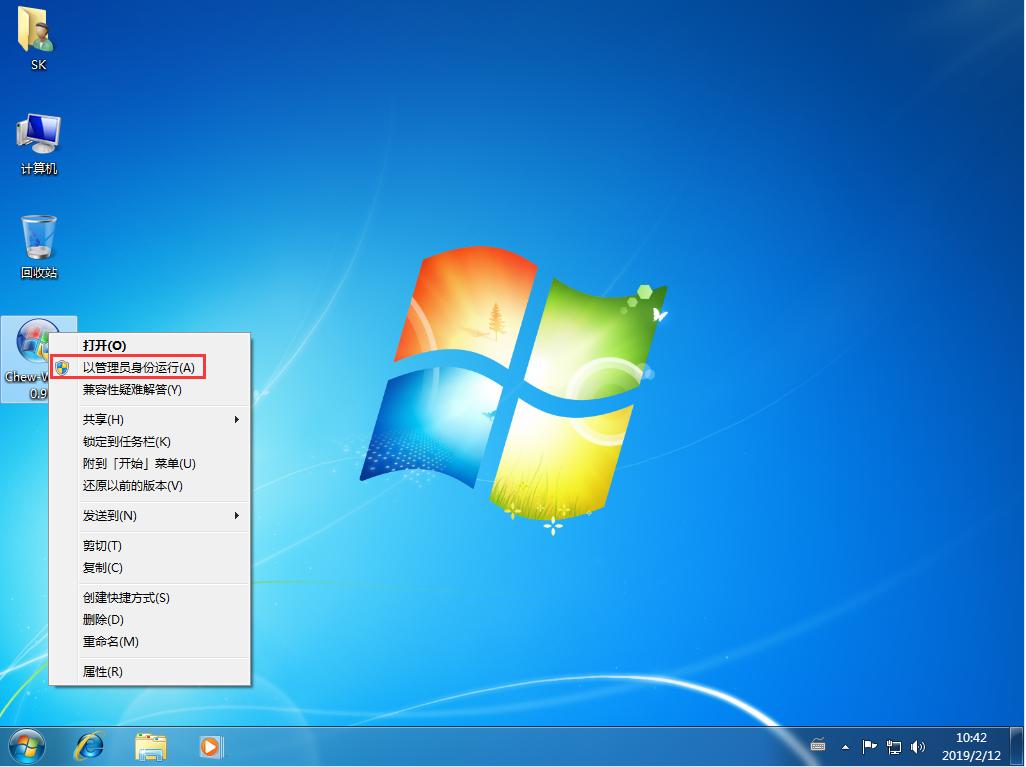Click the network icon in the system tray
The width and height of the screenshot is (1026, 767).
pos(893,748)
